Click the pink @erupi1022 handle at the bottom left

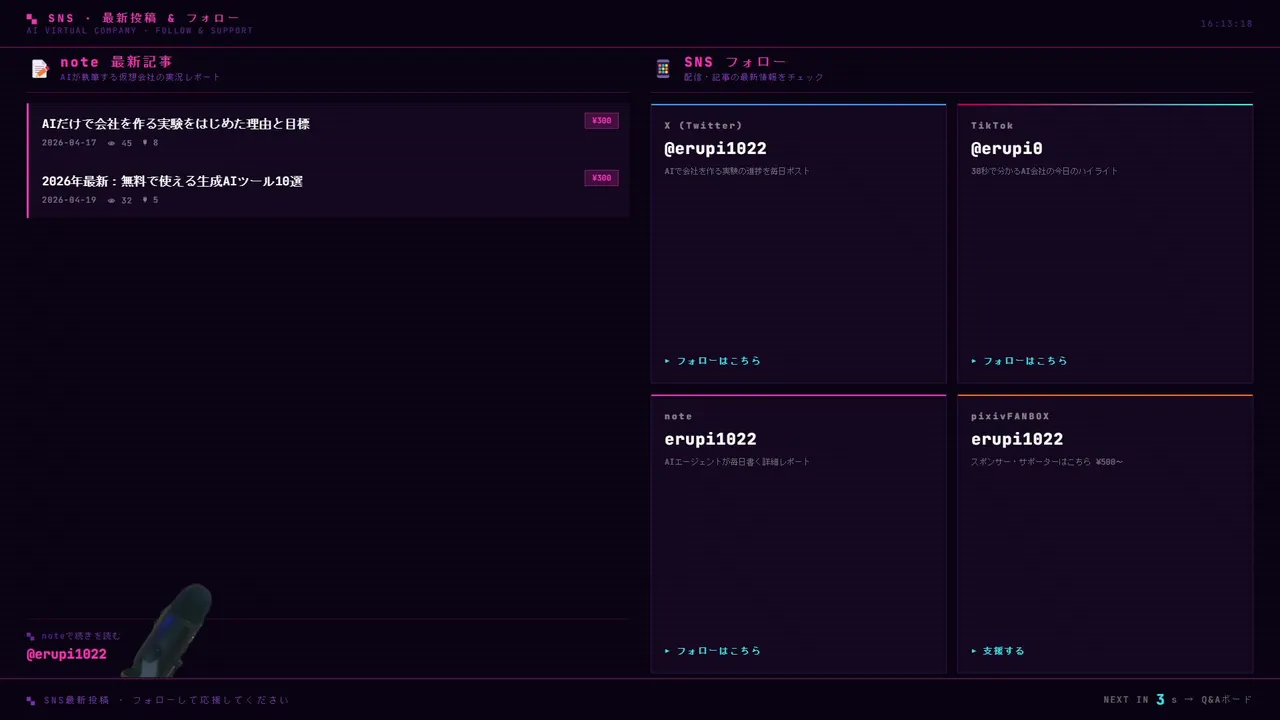[66, 654]
